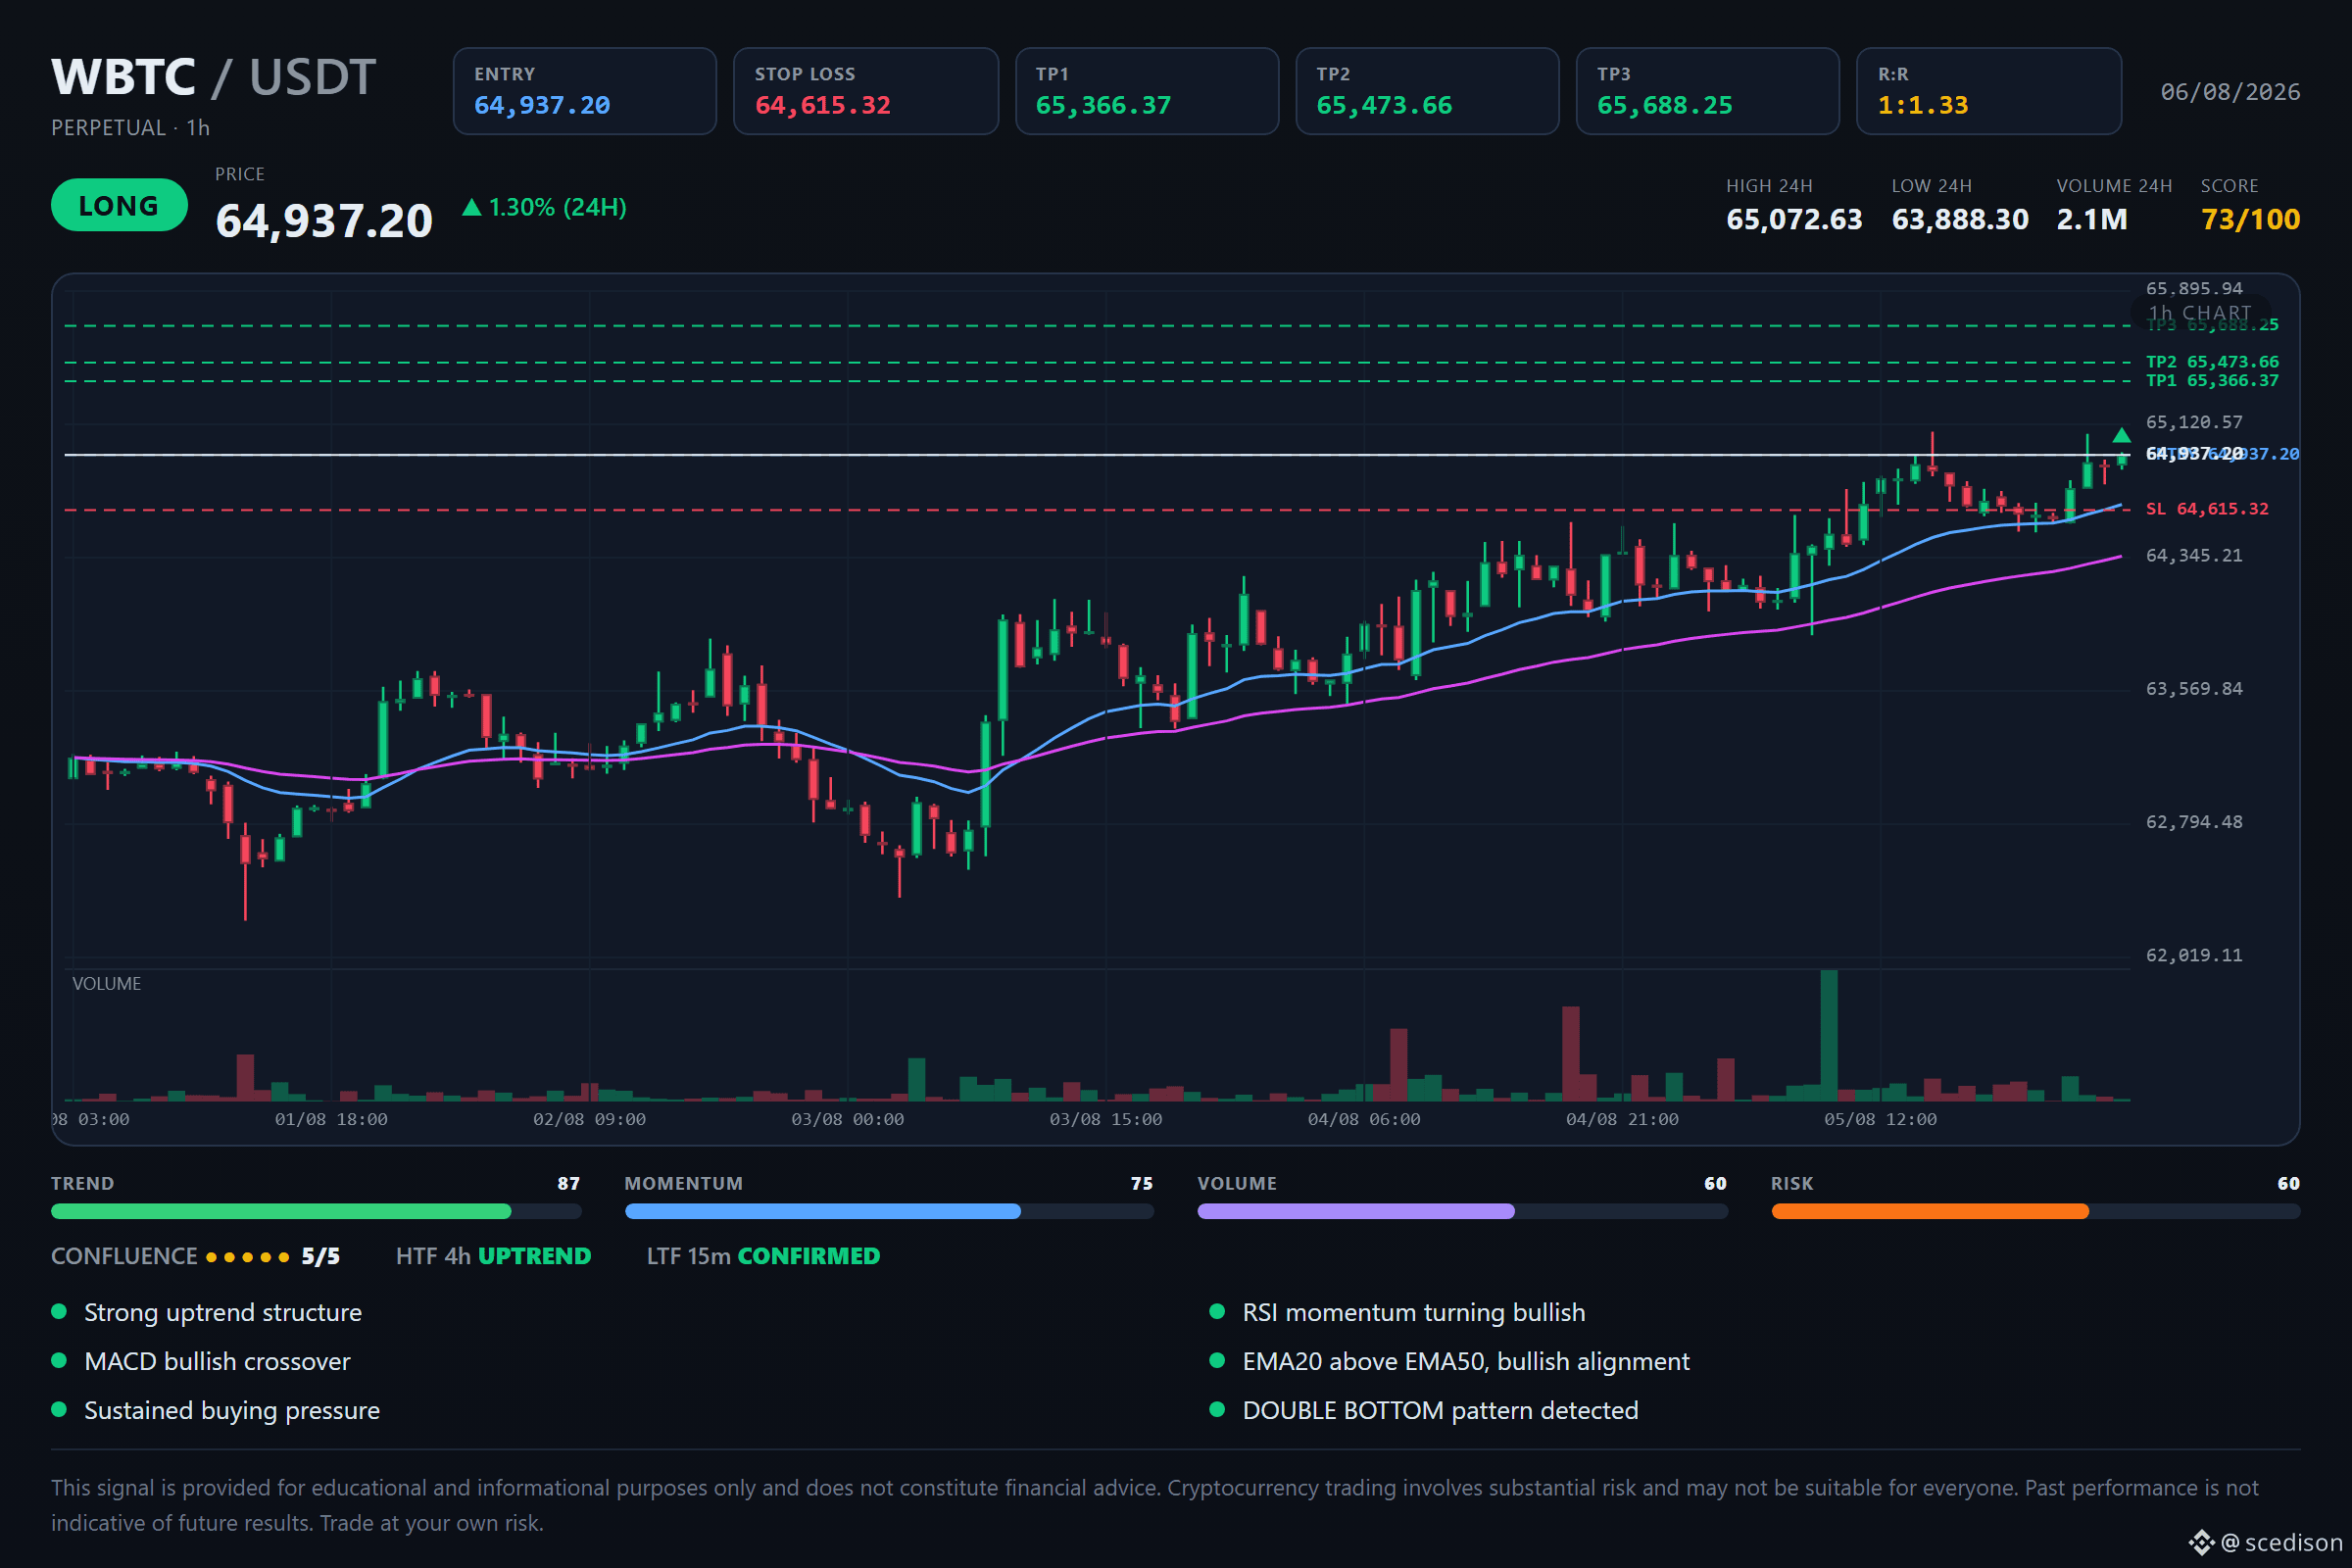Click the green long-entry triangle marker on the chart
This screenshot has height=1568, width=2352.
(2121, 435)
